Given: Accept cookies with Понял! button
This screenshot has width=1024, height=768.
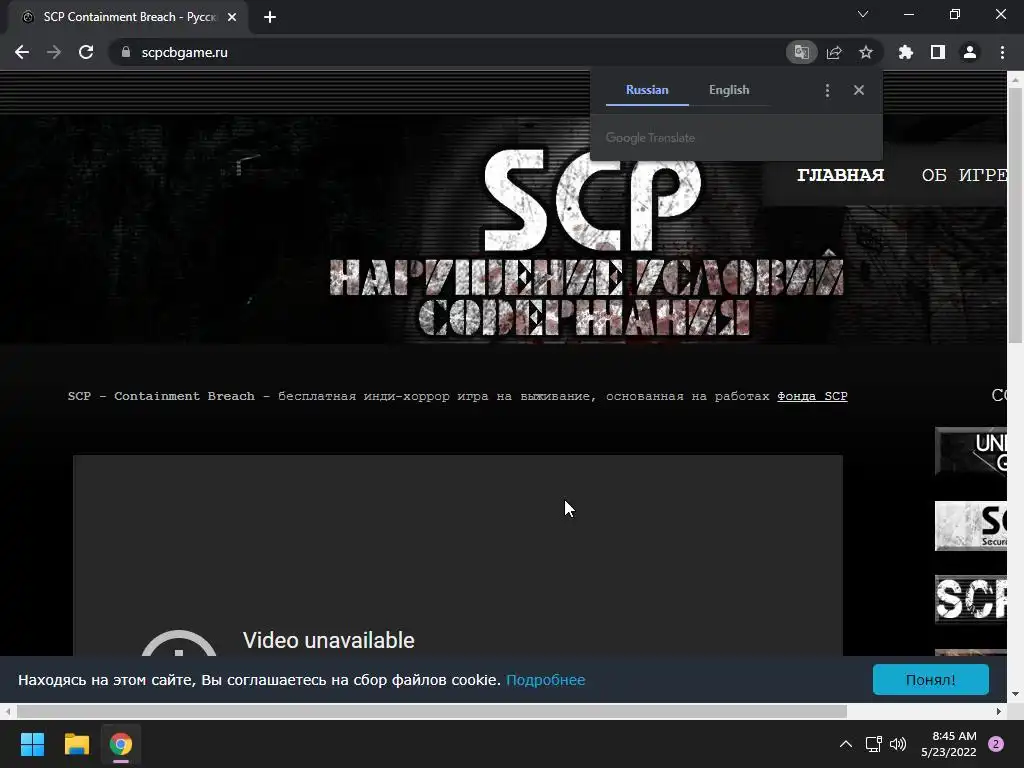Looking at the screenshot, I should coord(931,680).
